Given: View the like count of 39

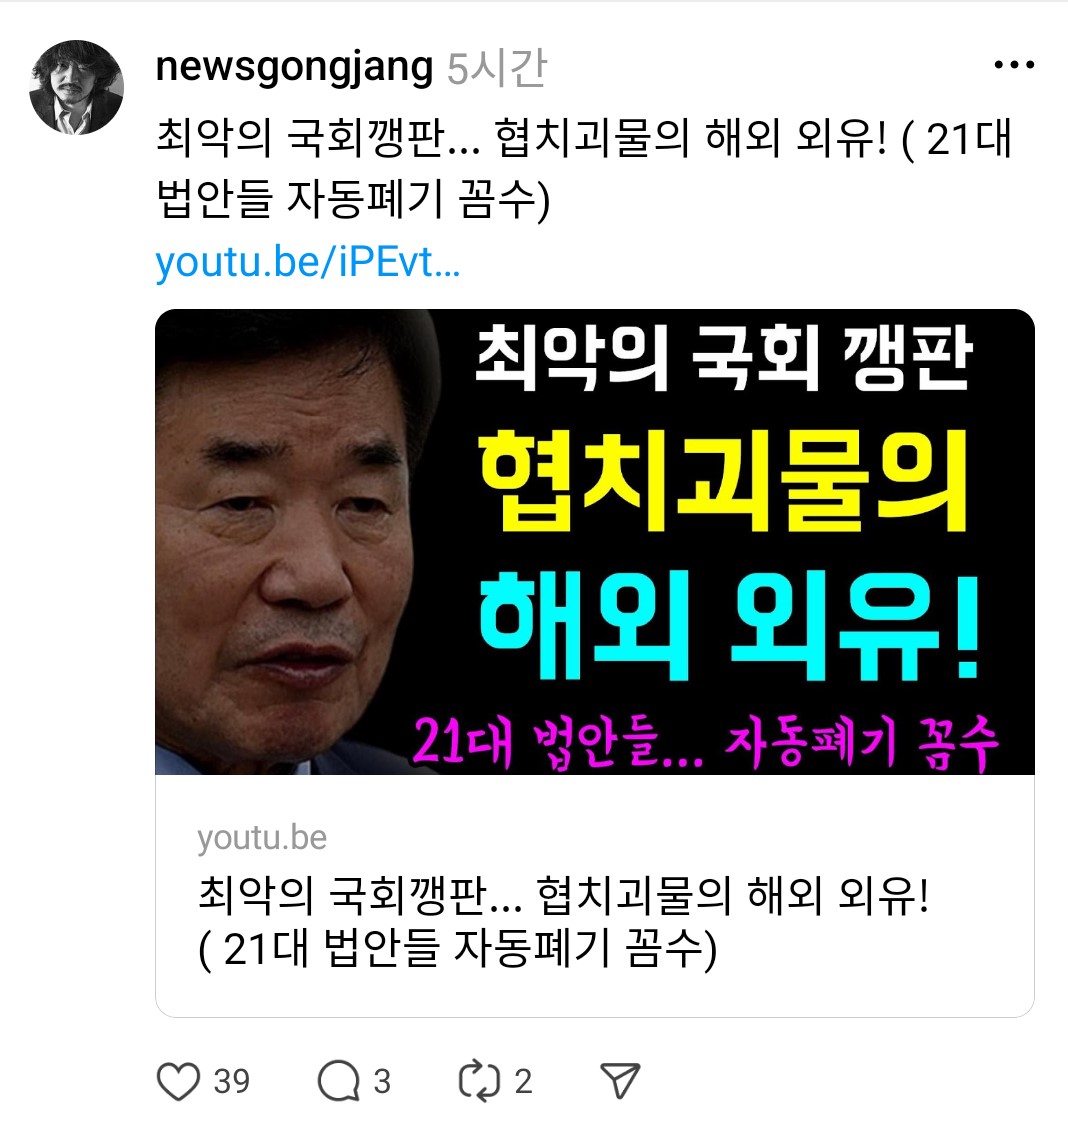Looking at the screenshot, I should 232,1082.
